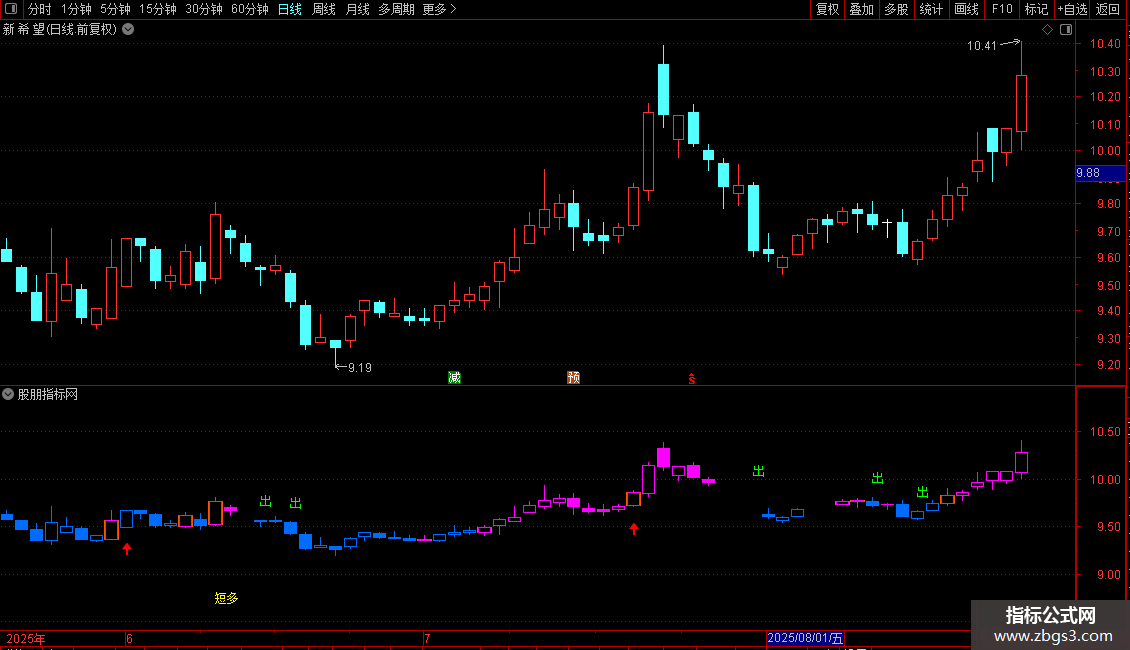Click the red up-arrow signal below magenta candles
Viewport: 1130px width, 650px height.
point(634,529)
